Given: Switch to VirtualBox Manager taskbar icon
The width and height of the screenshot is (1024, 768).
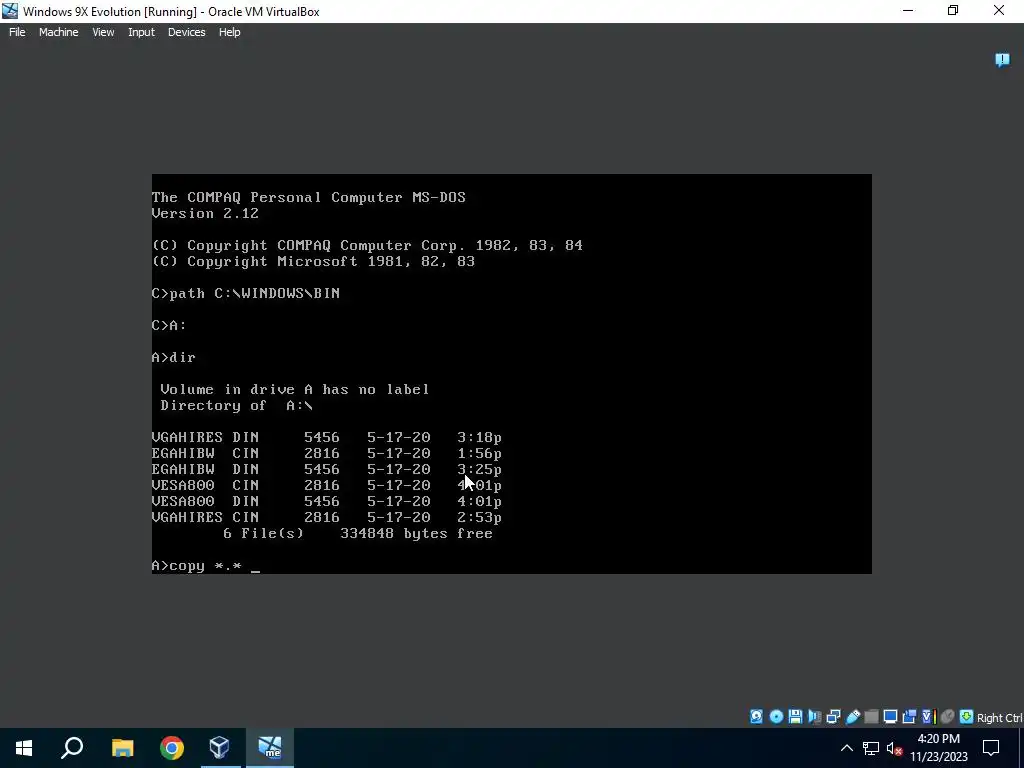Looking at the screenshot, I should click(219, 748).
